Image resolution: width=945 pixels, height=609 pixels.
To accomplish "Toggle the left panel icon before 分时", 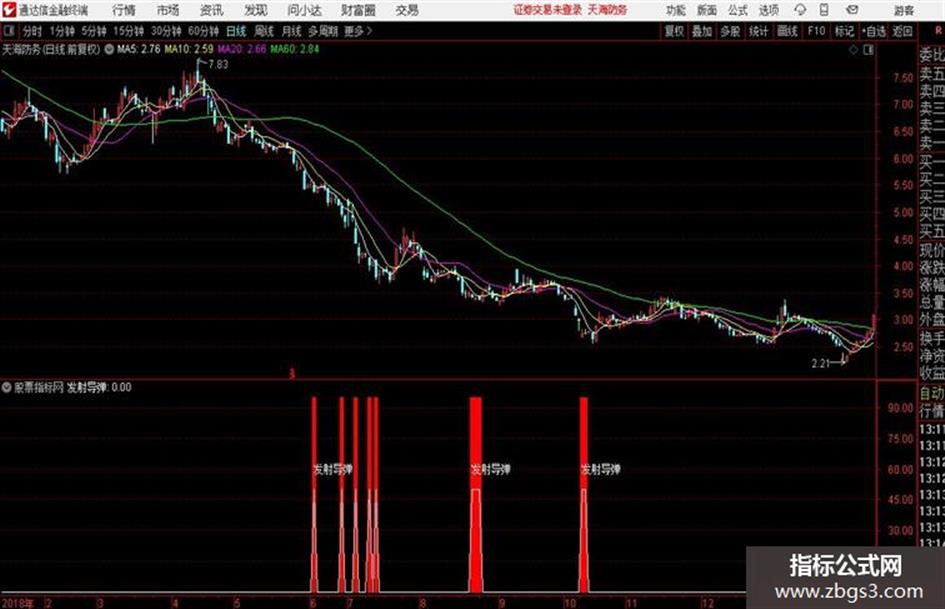I will pos(8,31).
